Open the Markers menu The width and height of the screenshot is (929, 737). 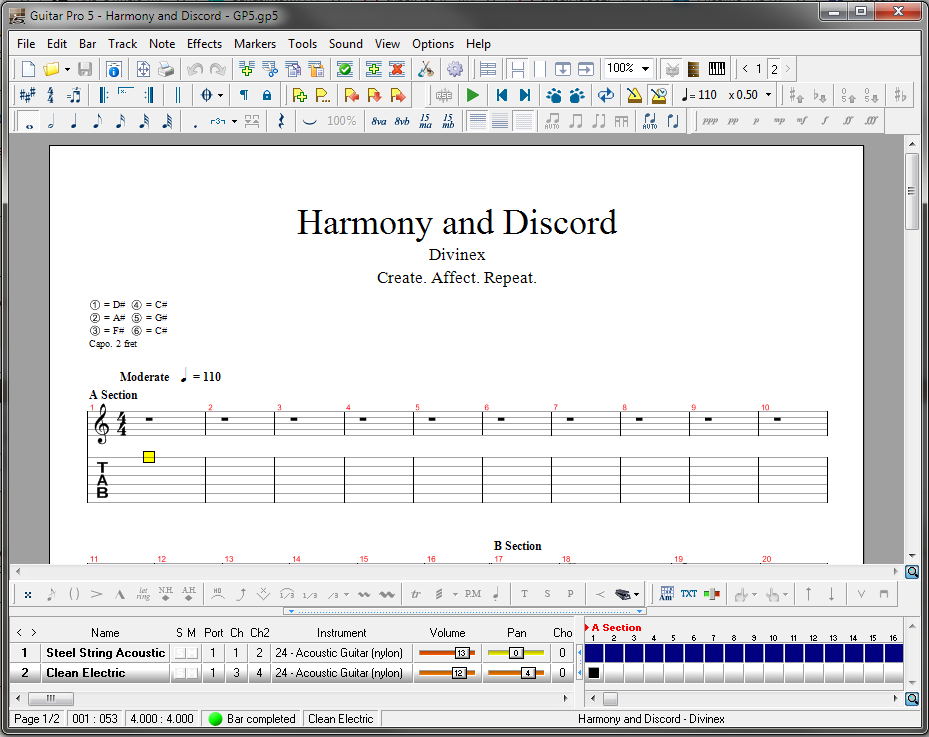point(255,44)
